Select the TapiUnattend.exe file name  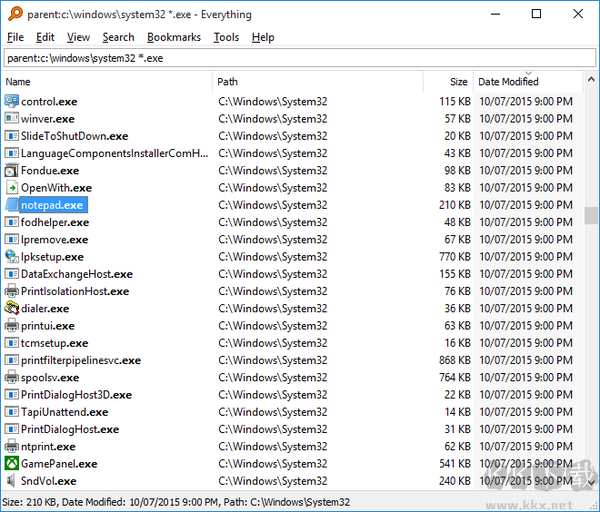tap(65, 412)
